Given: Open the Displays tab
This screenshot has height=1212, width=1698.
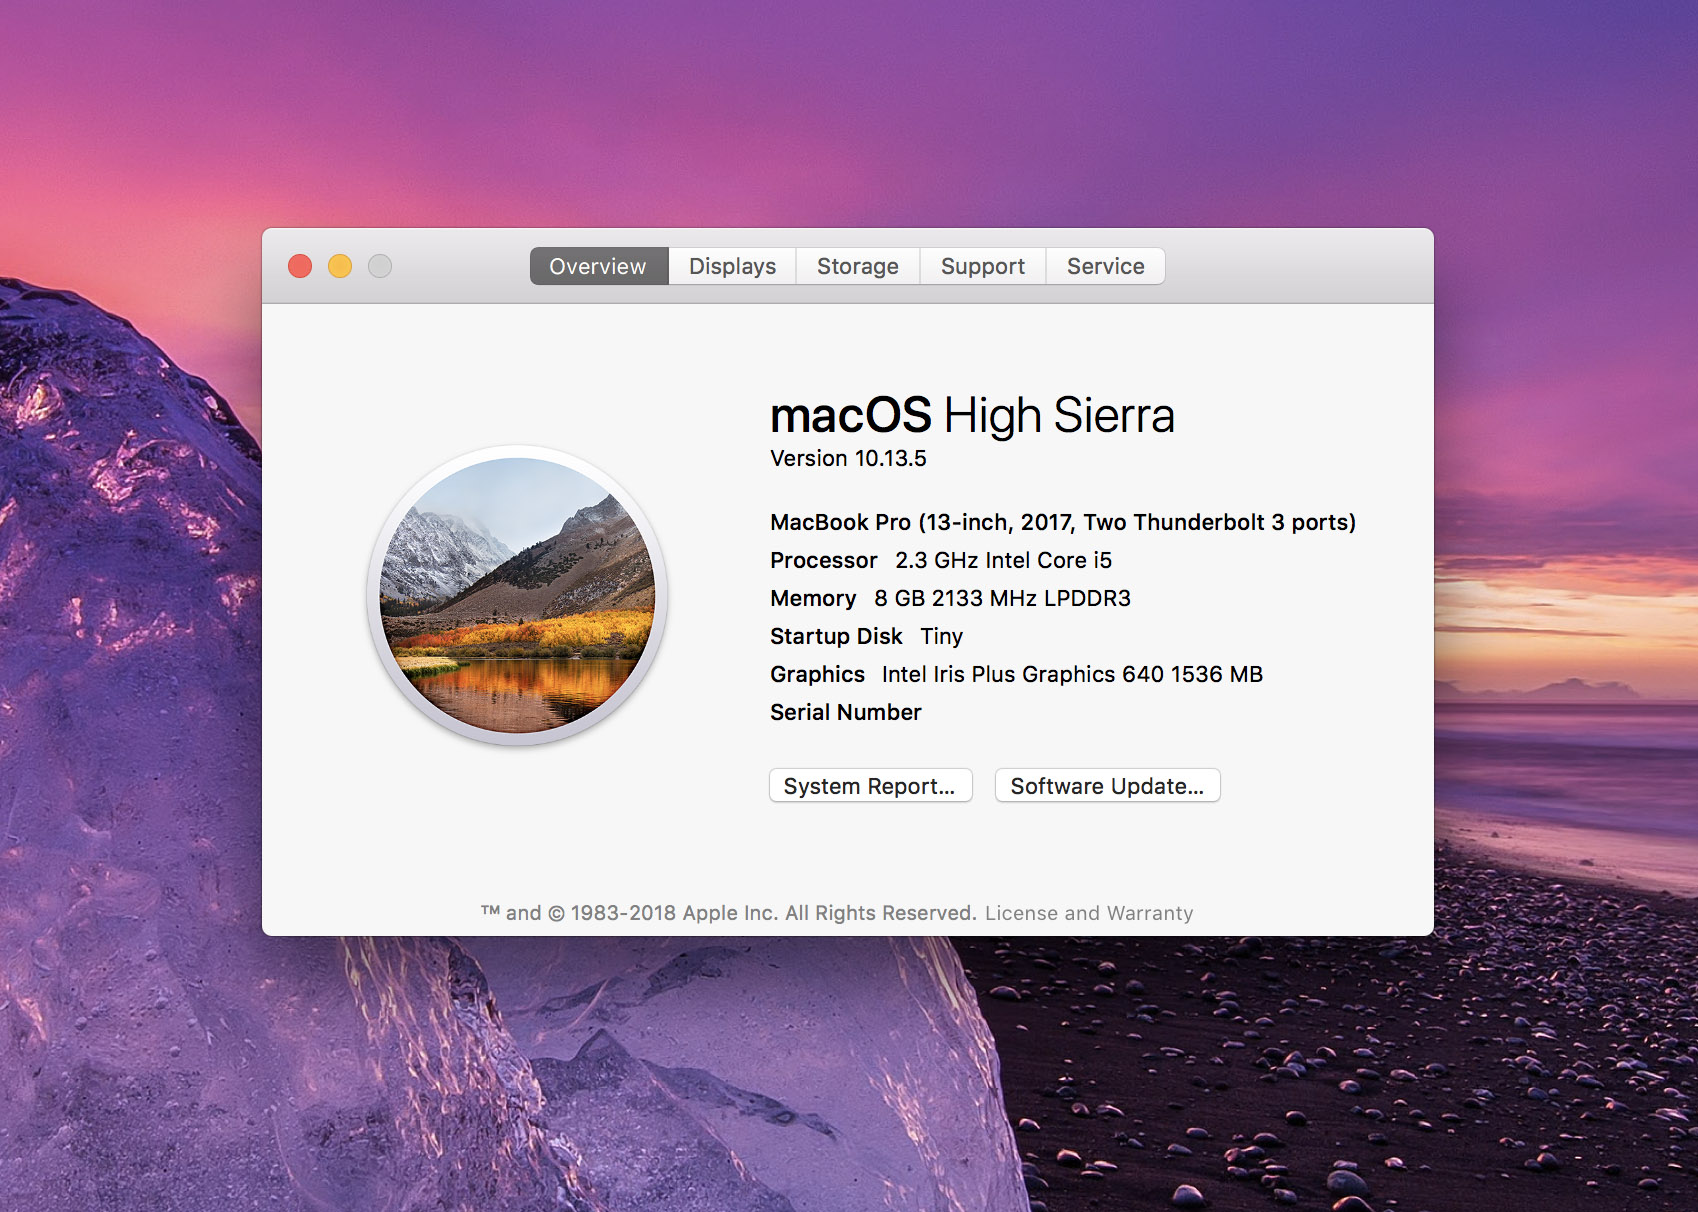Looking at the screenshot, I should click(732, 266).
